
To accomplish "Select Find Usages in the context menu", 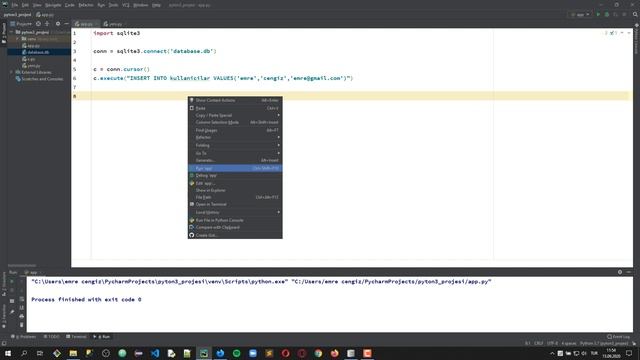I will point(235,130).
